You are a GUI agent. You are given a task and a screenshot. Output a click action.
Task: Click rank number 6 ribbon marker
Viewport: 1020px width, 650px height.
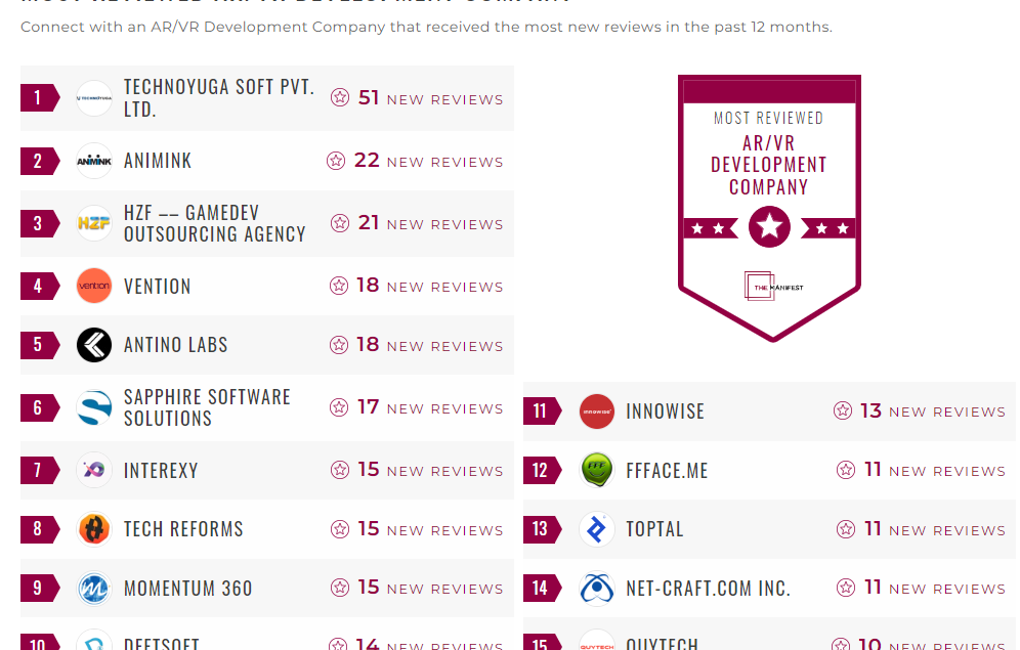[x=39, y=408]
